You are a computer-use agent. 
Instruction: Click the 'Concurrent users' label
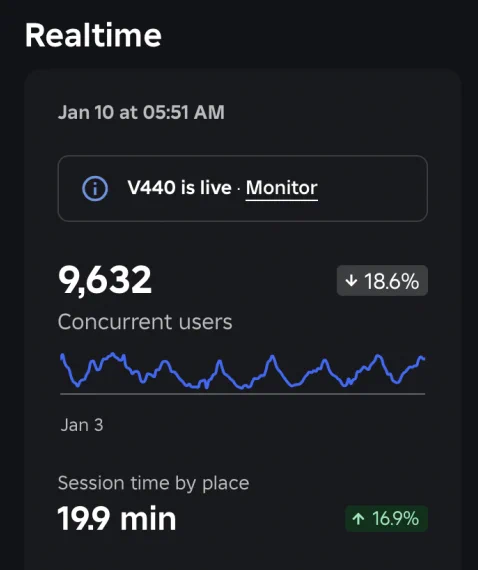point(145,322)
